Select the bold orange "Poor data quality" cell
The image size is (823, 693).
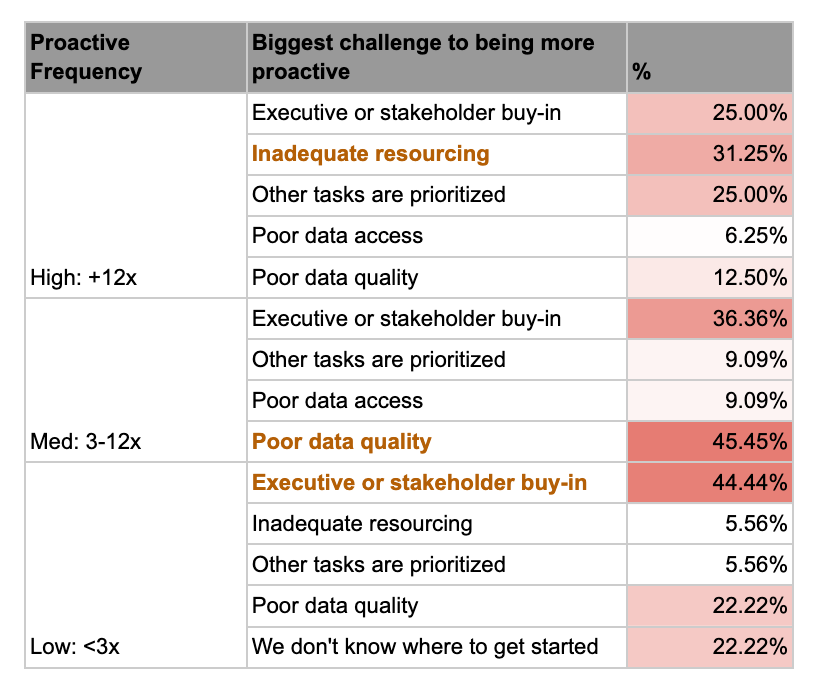point(342,442)
